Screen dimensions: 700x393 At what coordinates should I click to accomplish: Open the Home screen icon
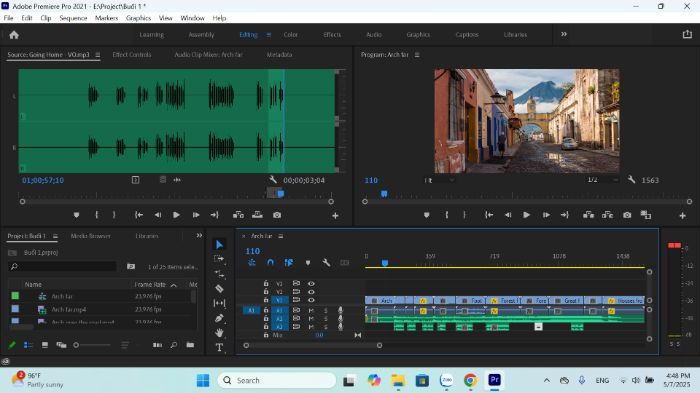point(14,35)
